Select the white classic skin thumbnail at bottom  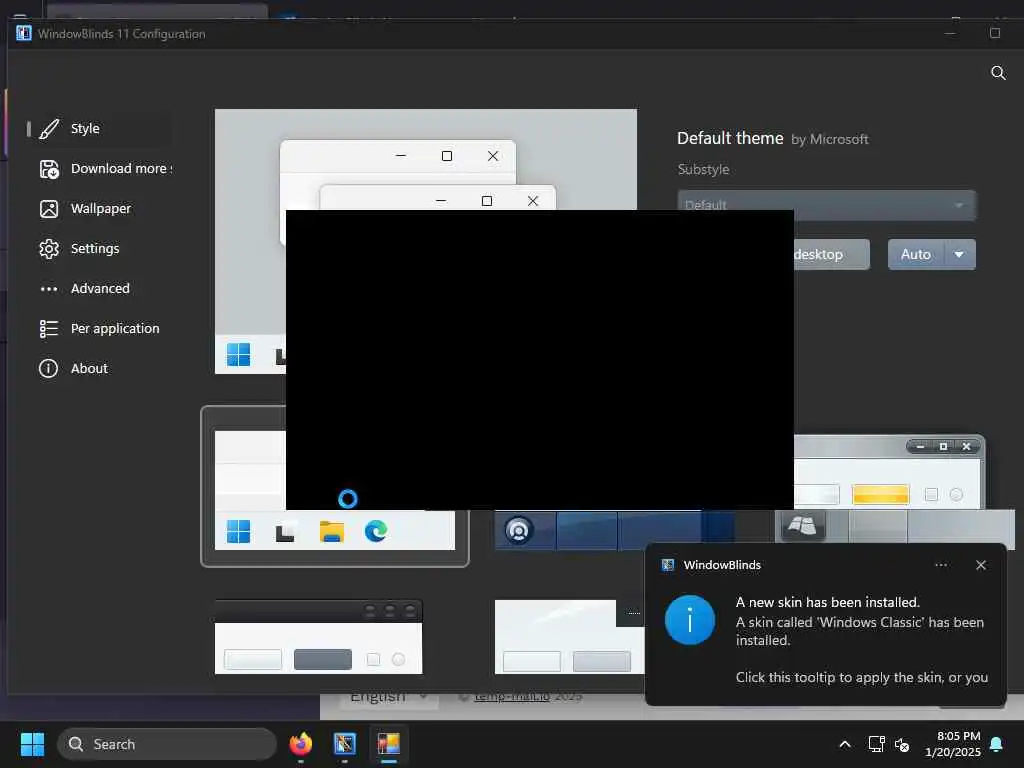[x=569, y=637]
